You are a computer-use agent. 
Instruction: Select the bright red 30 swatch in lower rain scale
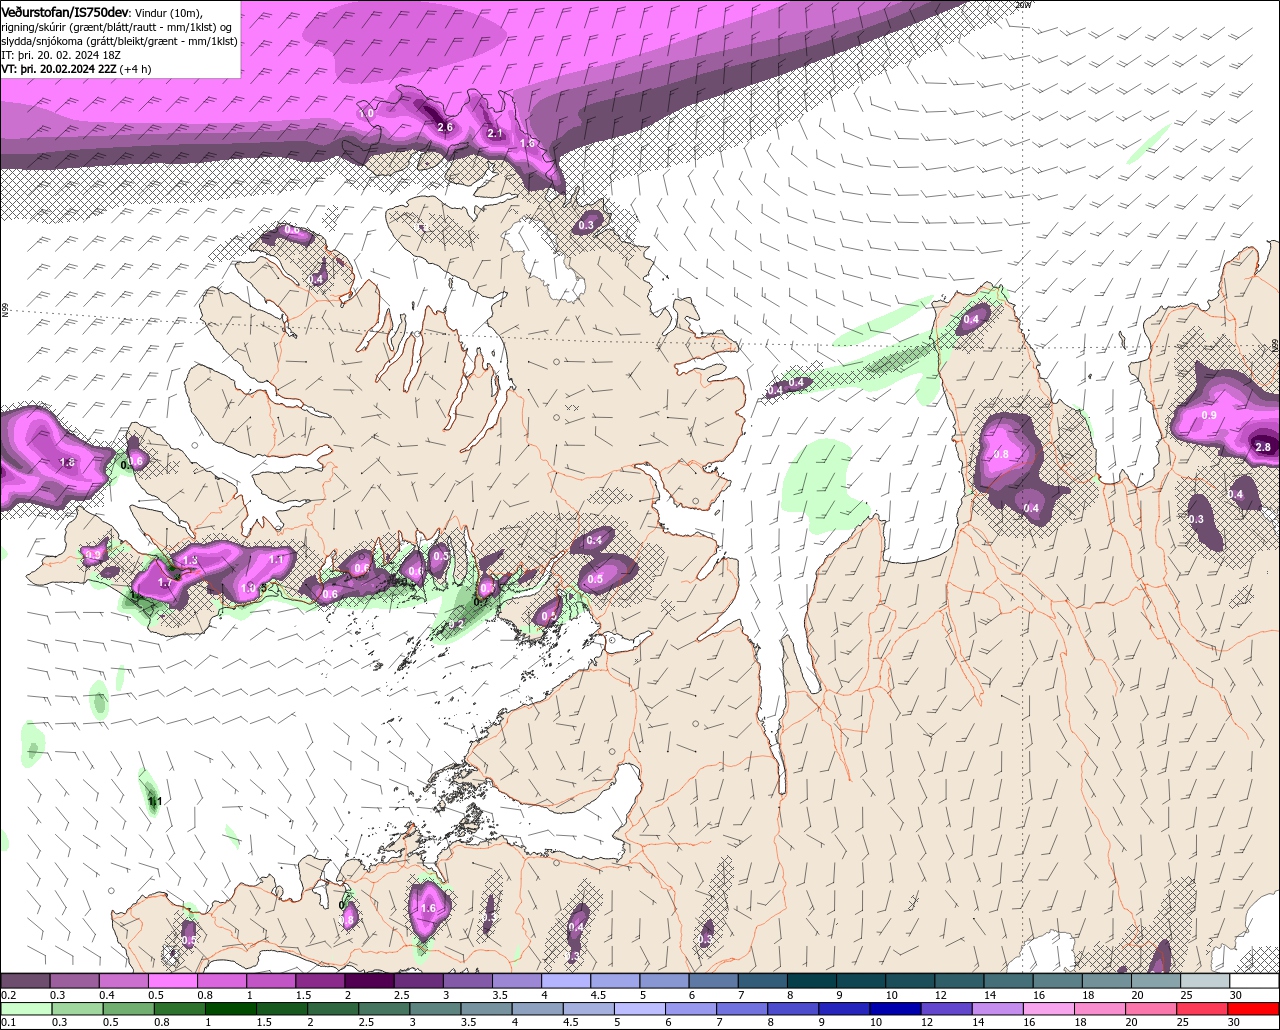click(x=1255, y=1008)
